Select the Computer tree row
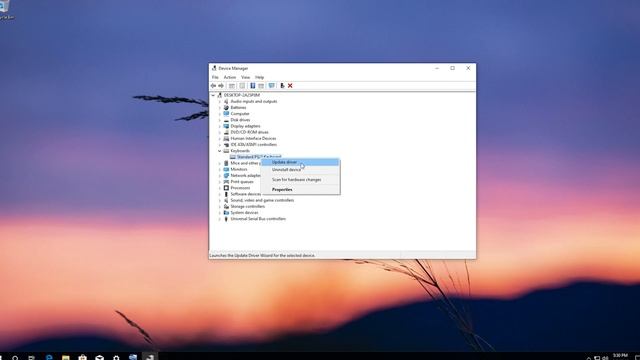The width and height of the screenshot is (640, 360). (x=240, y=113)
